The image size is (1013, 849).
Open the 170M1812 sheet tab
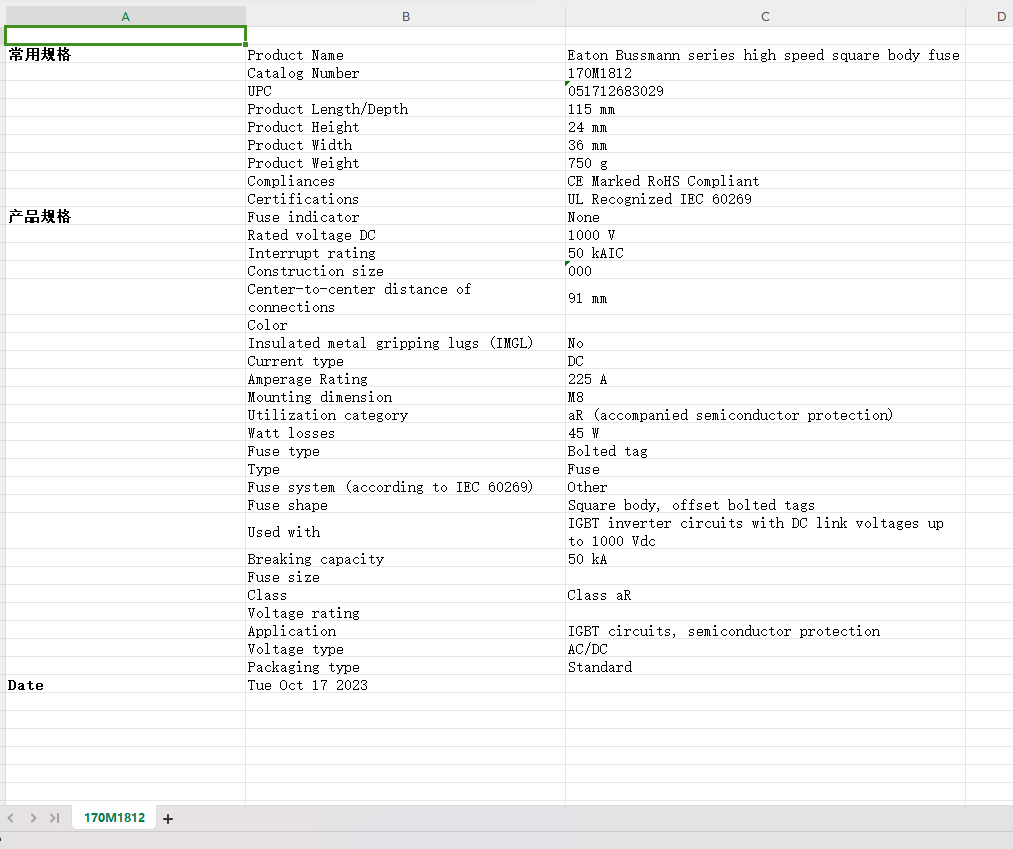pos(114,817)
